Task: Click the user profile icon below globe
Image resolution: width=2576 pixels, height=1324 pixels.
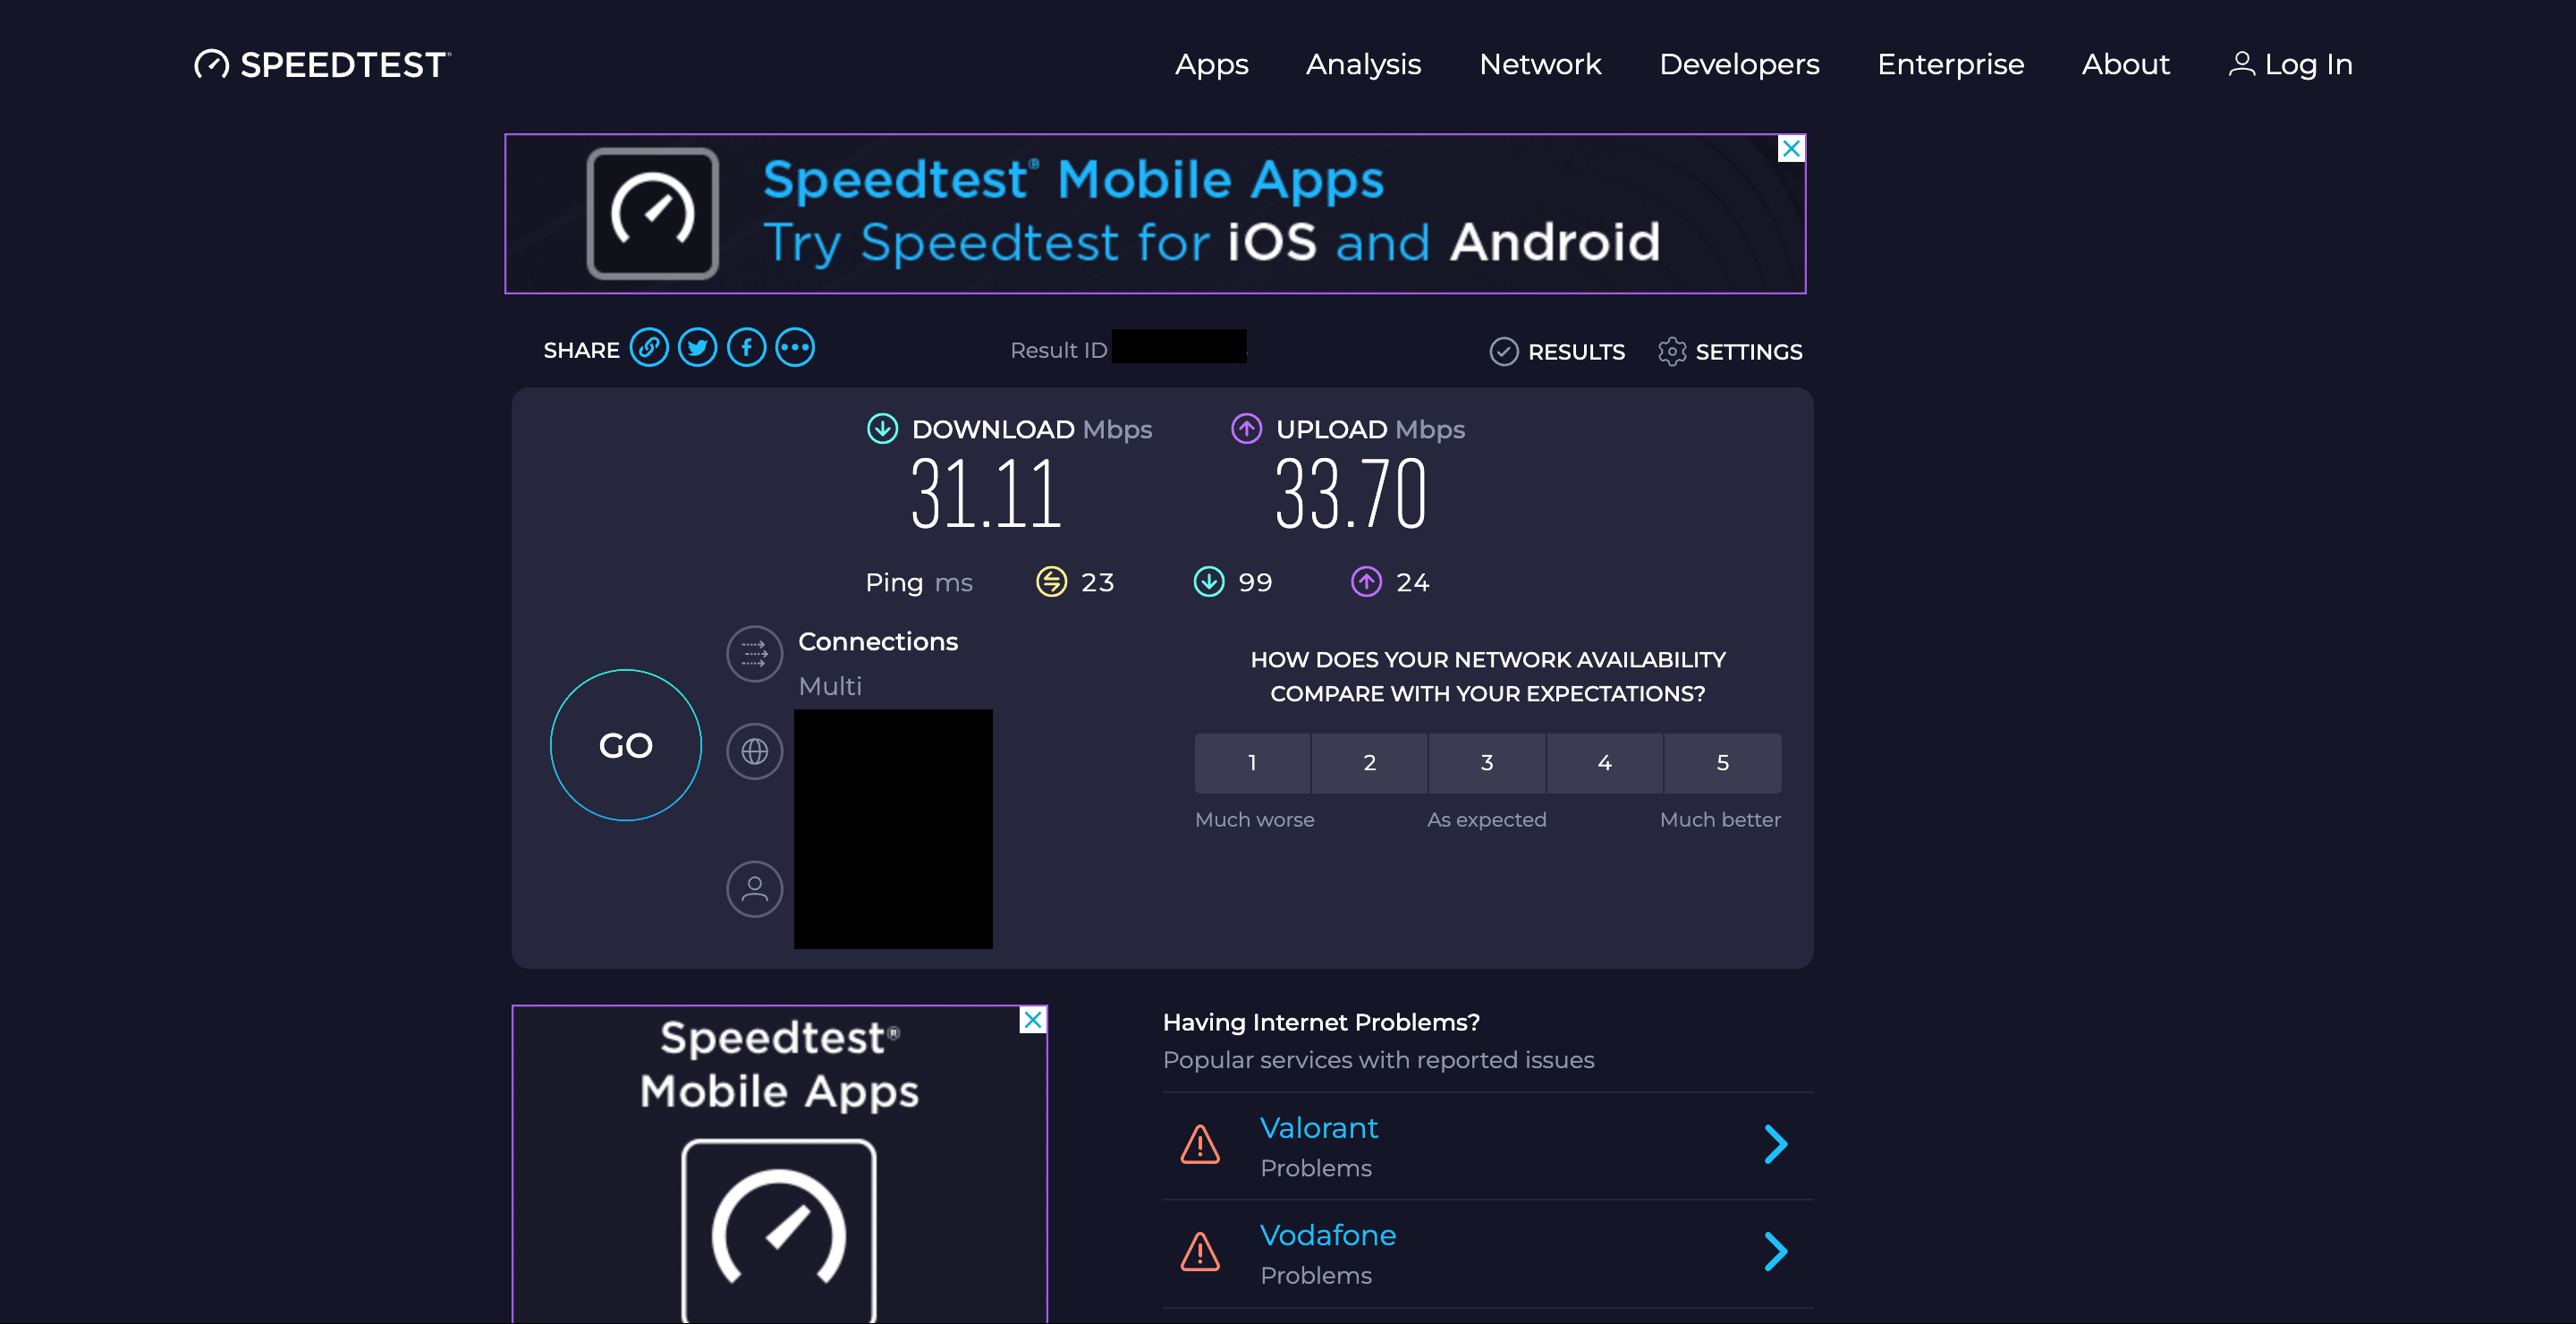Action: pyautogui.click(x=754, y=889)
